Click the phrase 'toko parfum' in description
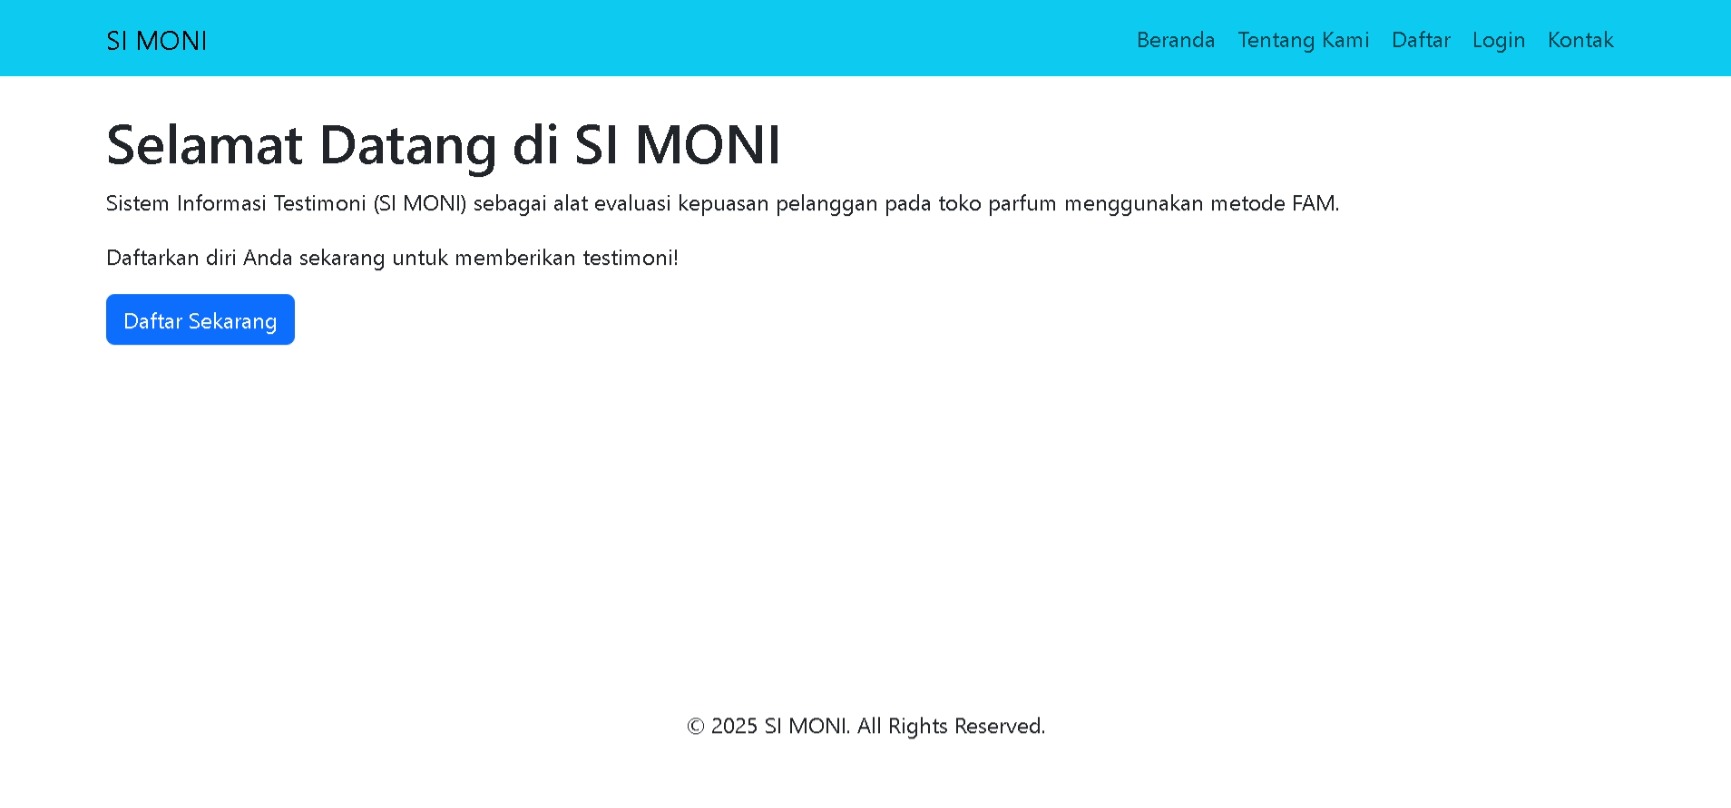Screen dimensions: 1731x808 (996, 204)
